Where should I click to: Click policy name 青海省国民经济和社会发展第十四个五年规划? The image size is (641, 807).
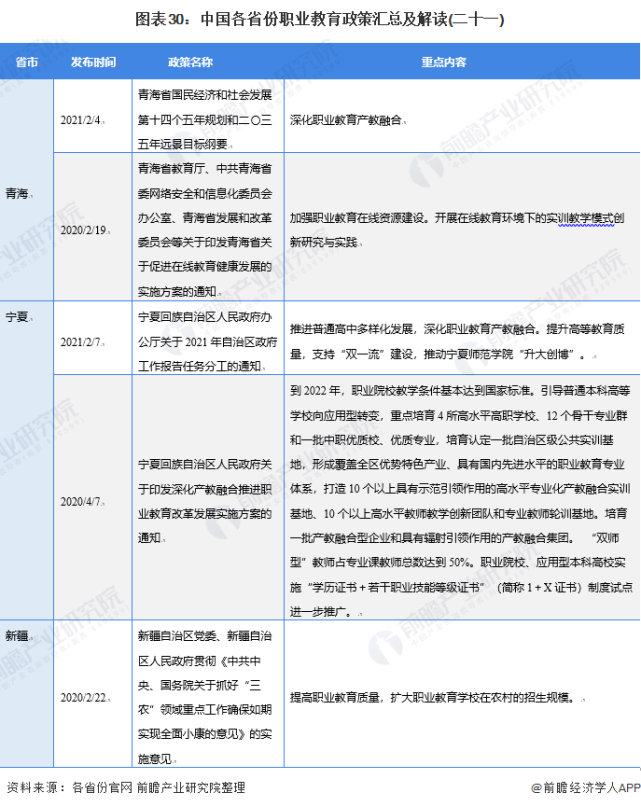tap(204, 119)
